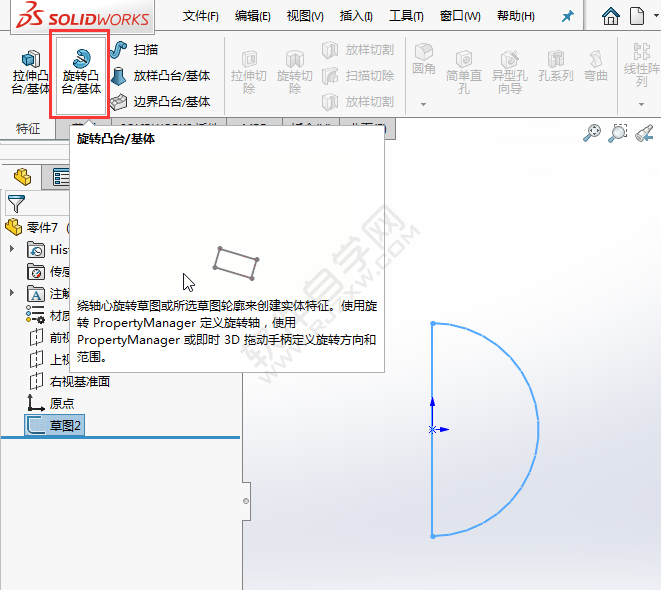Open the New document dropdown arrow

pos(656,16)
